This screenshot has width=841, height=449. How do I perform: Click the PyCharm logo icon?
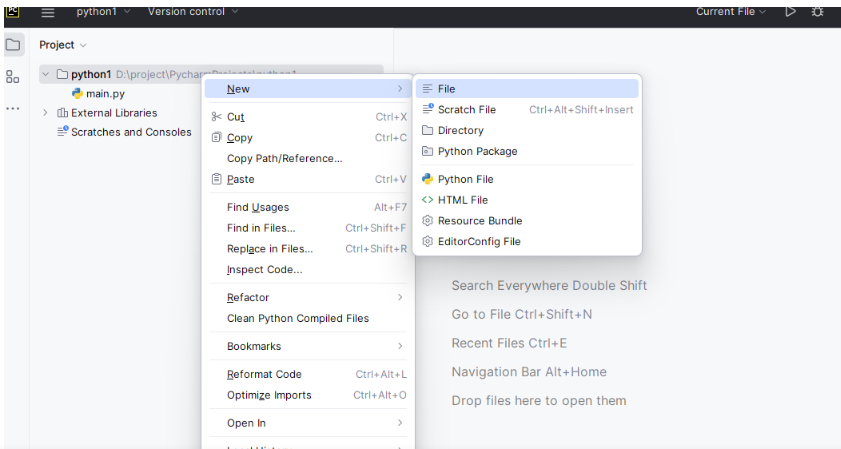point(12,11)
